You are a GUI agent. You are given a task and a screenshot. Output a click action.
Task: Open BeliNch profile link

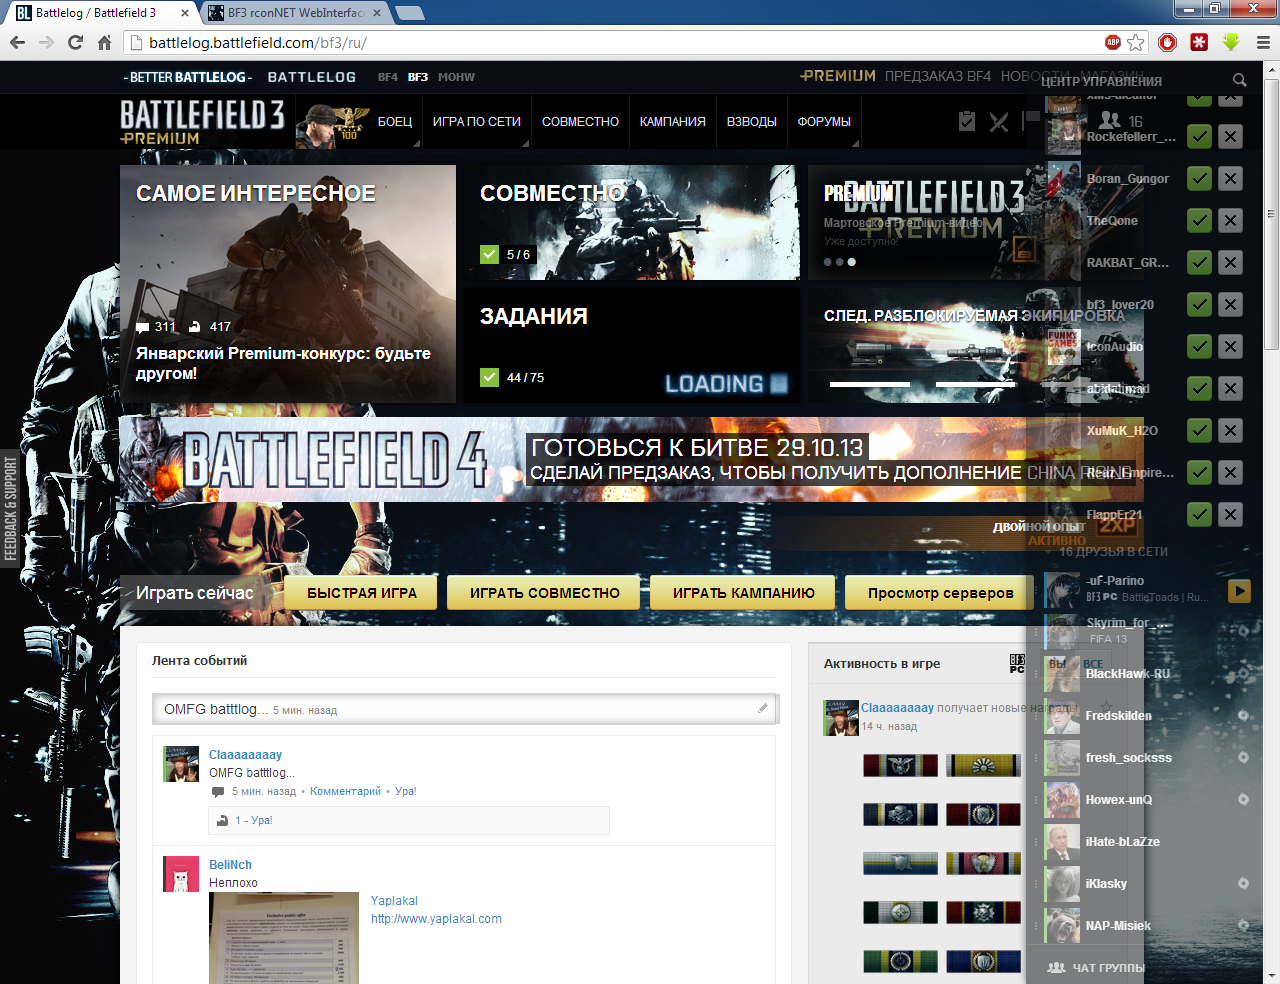click(x=230, y=865)
